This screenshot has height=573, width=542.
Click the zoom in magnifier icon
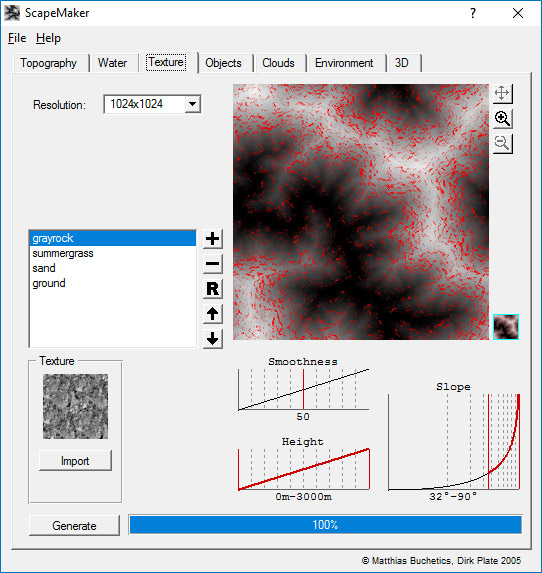tap(503, 119)
